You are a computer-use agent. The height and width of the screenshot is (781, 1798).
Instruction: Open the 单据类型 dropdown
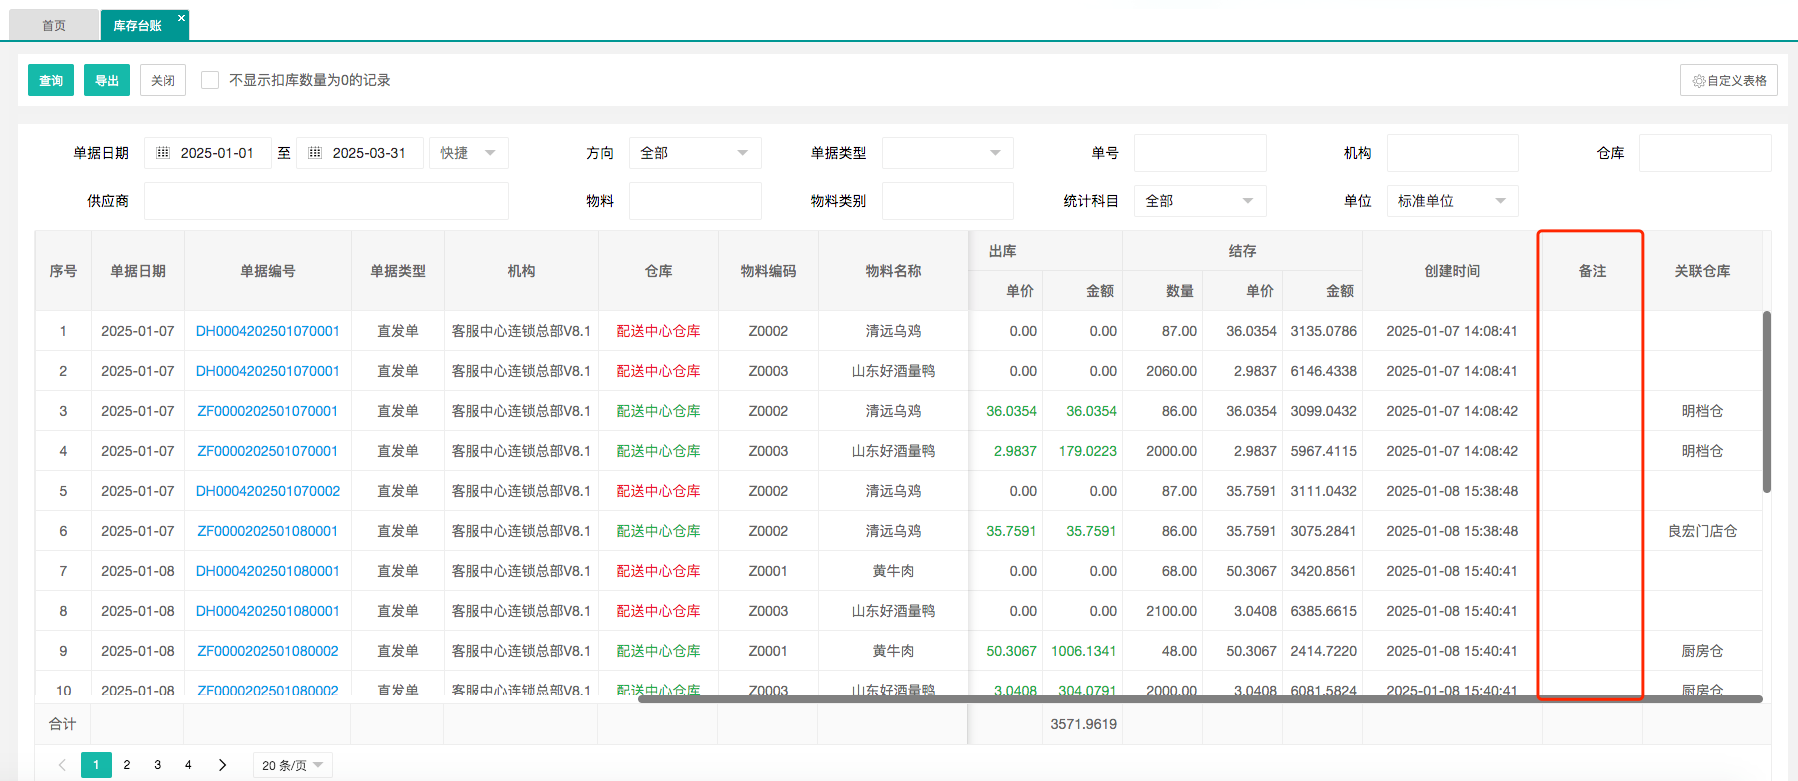pos(947,153)
